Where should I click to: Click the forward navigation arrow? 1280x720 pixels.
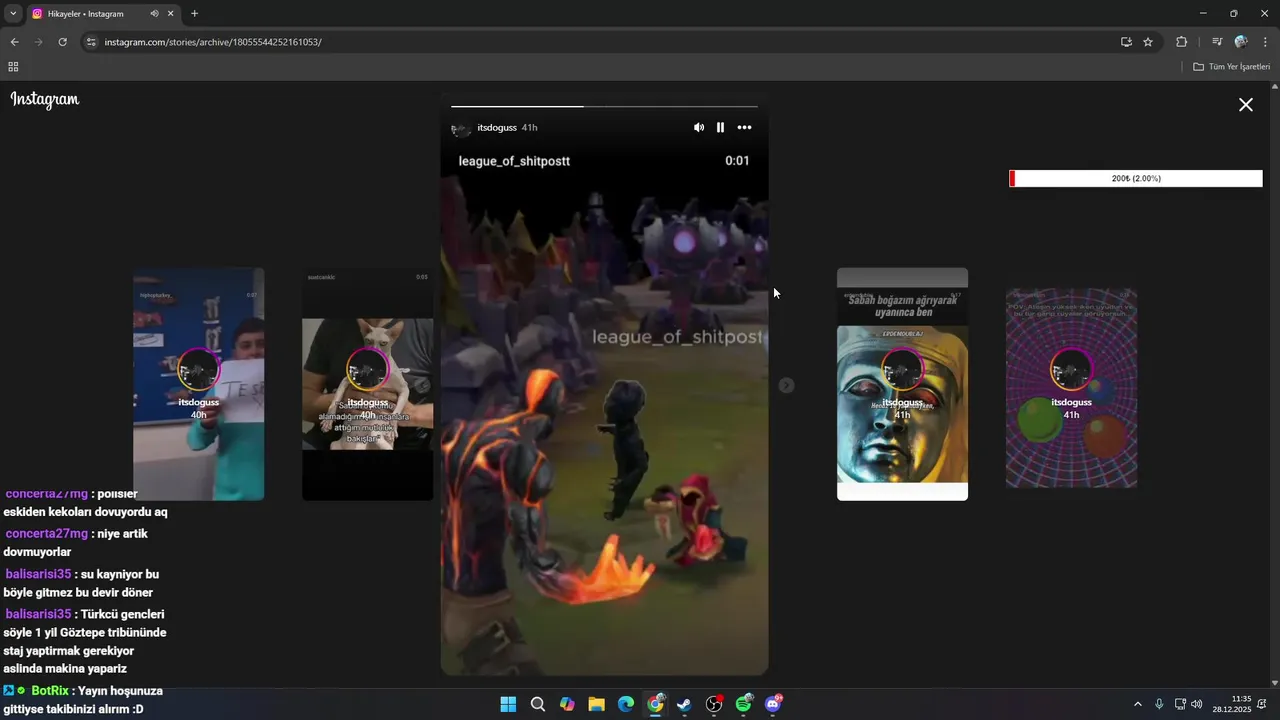[x=38, y=42]
